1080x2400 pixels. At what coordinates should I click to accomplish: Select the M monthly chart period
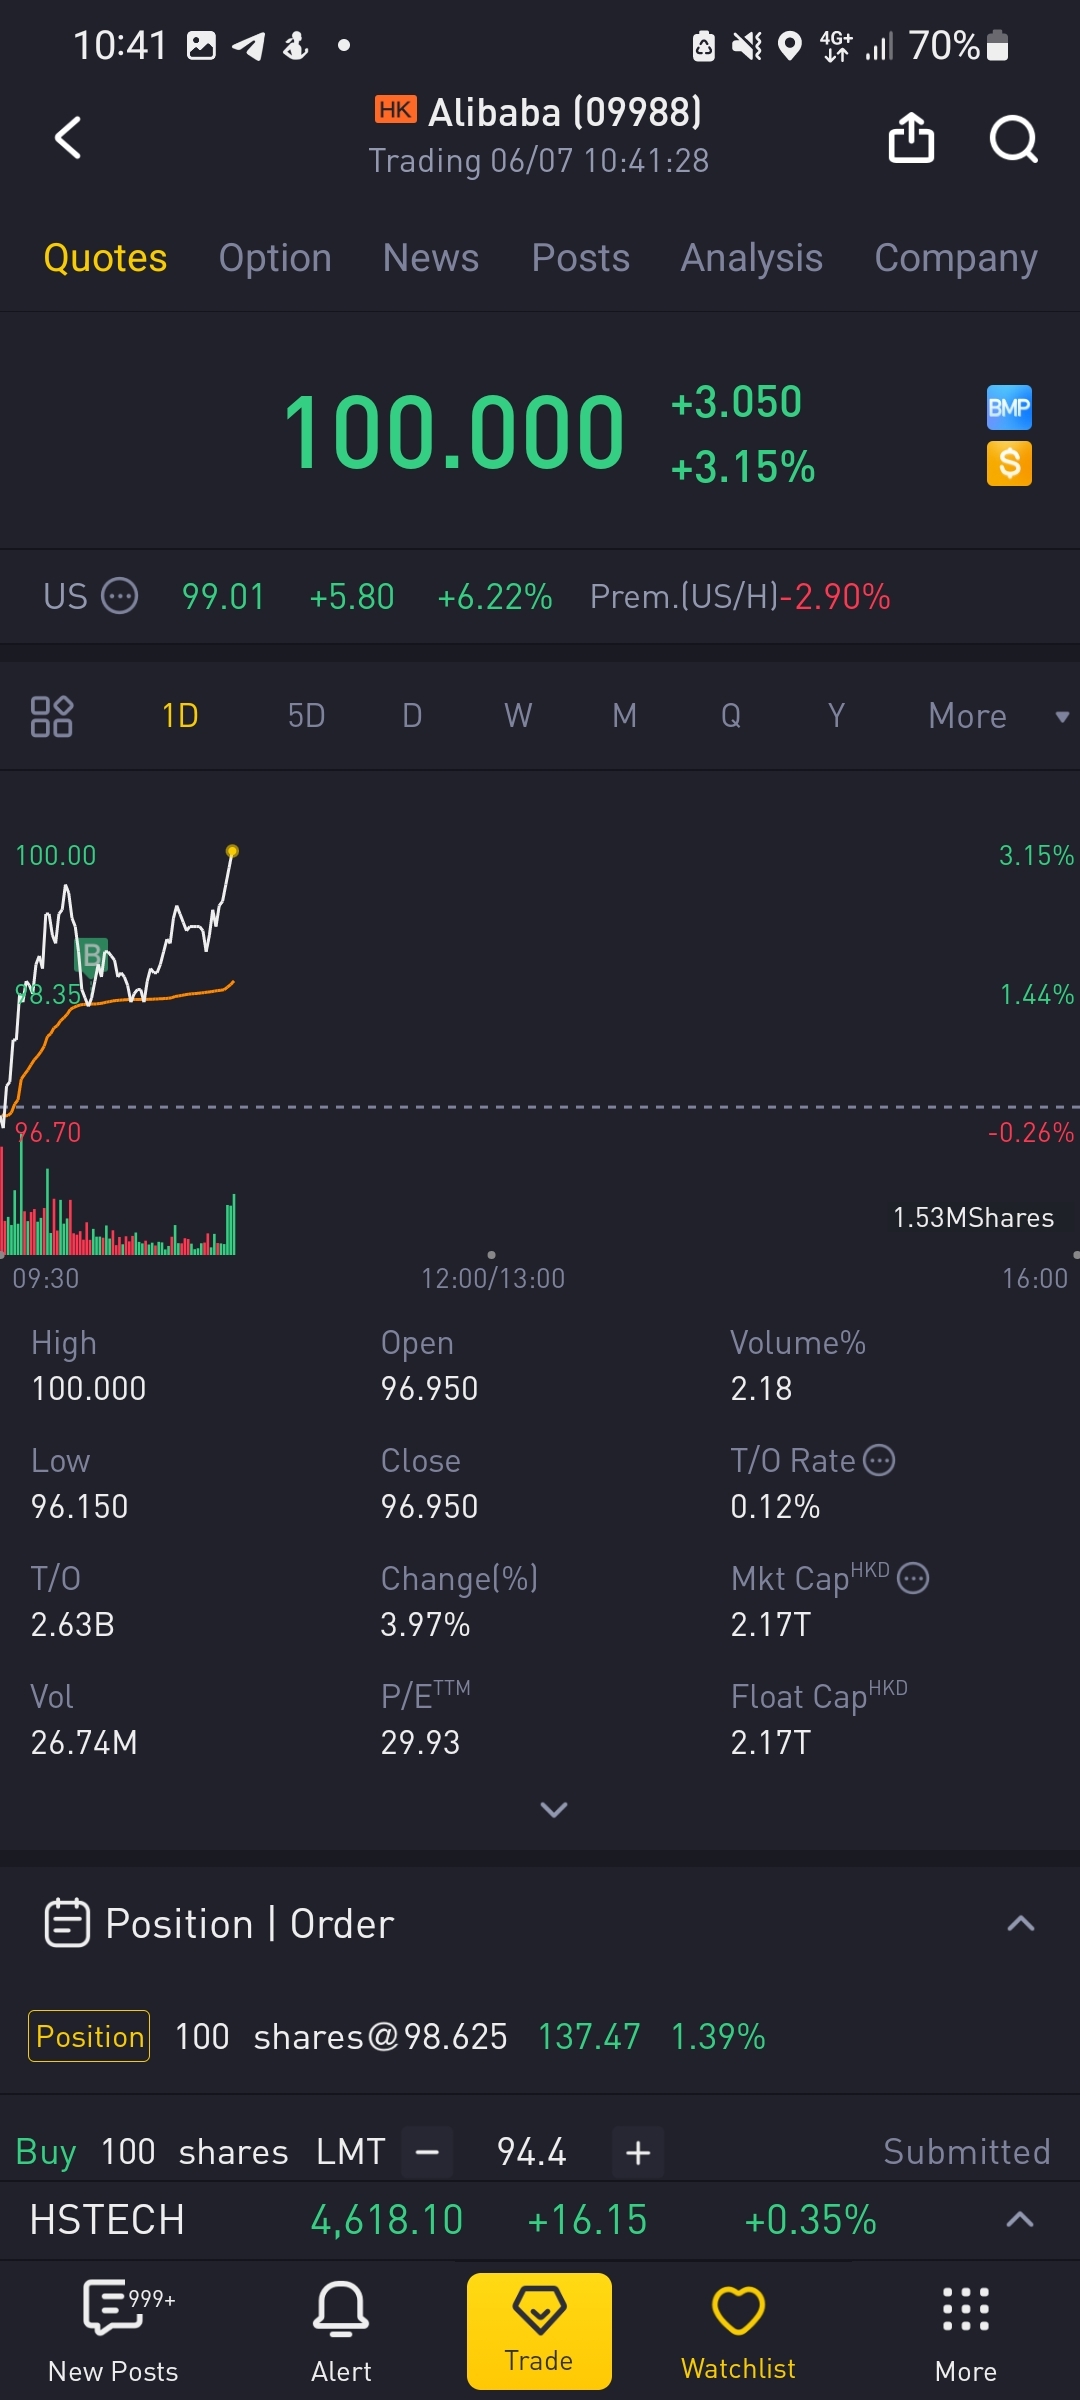tap(624, 716)
